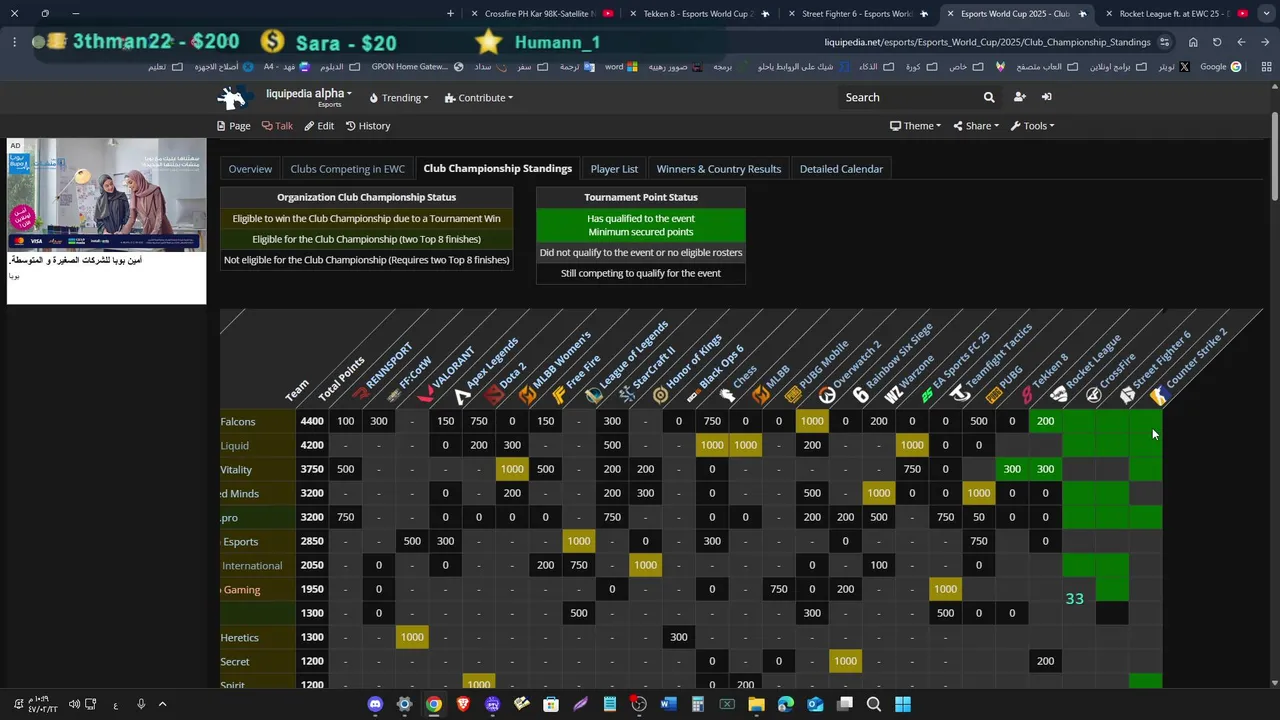The width and height of the screenshot is (1280, 720).
Task: Click the League of Legends header icon
Action: click(594, 395)
